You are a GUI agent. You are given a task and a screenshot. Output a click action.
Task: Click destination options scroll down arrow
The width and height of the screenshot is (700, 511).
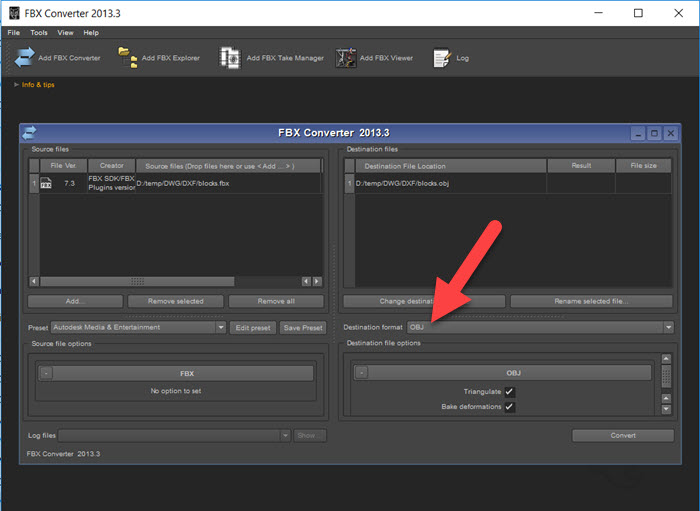[666, 409]
